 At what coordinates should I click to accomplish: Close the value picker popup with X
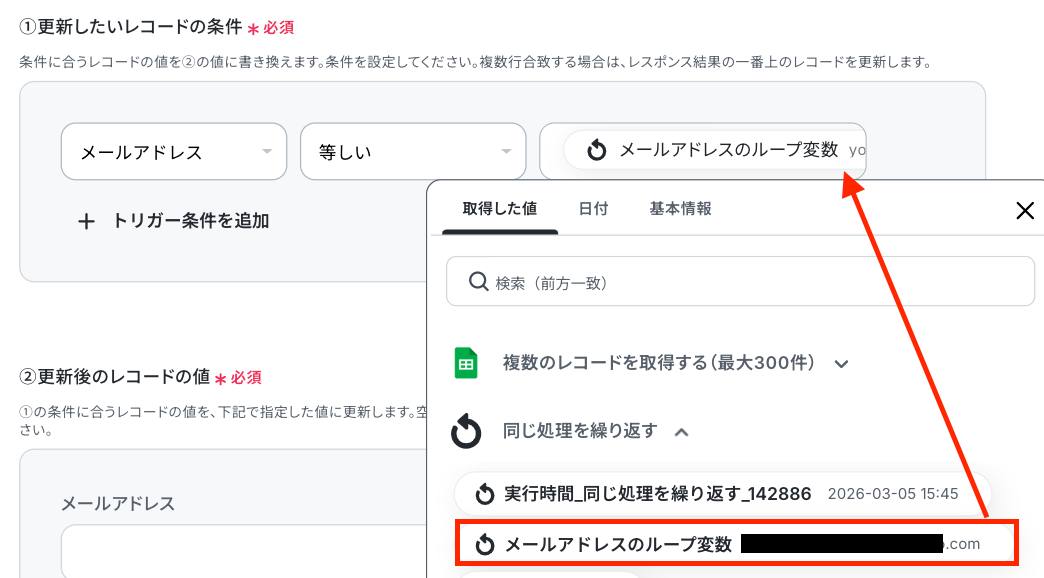(1025, 211)
